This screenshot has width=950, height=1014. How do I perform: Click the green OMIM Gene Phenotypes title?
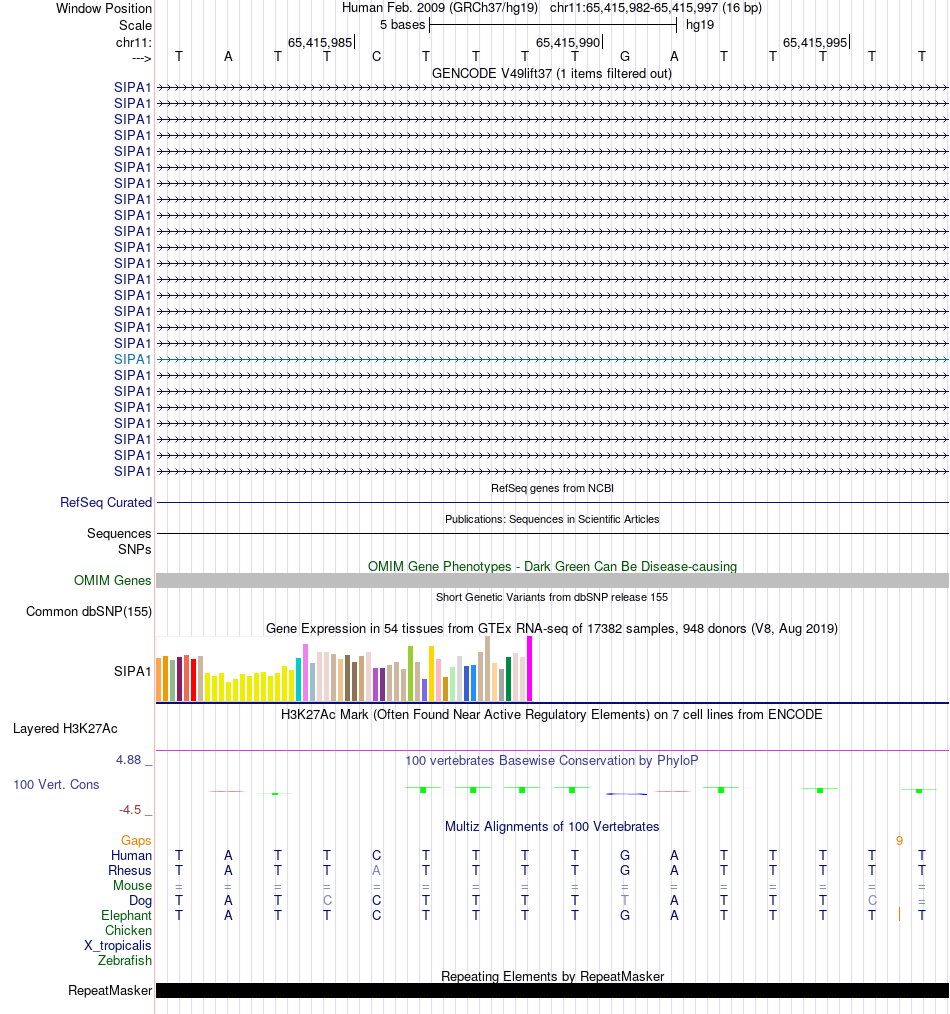tap(552, 566)
